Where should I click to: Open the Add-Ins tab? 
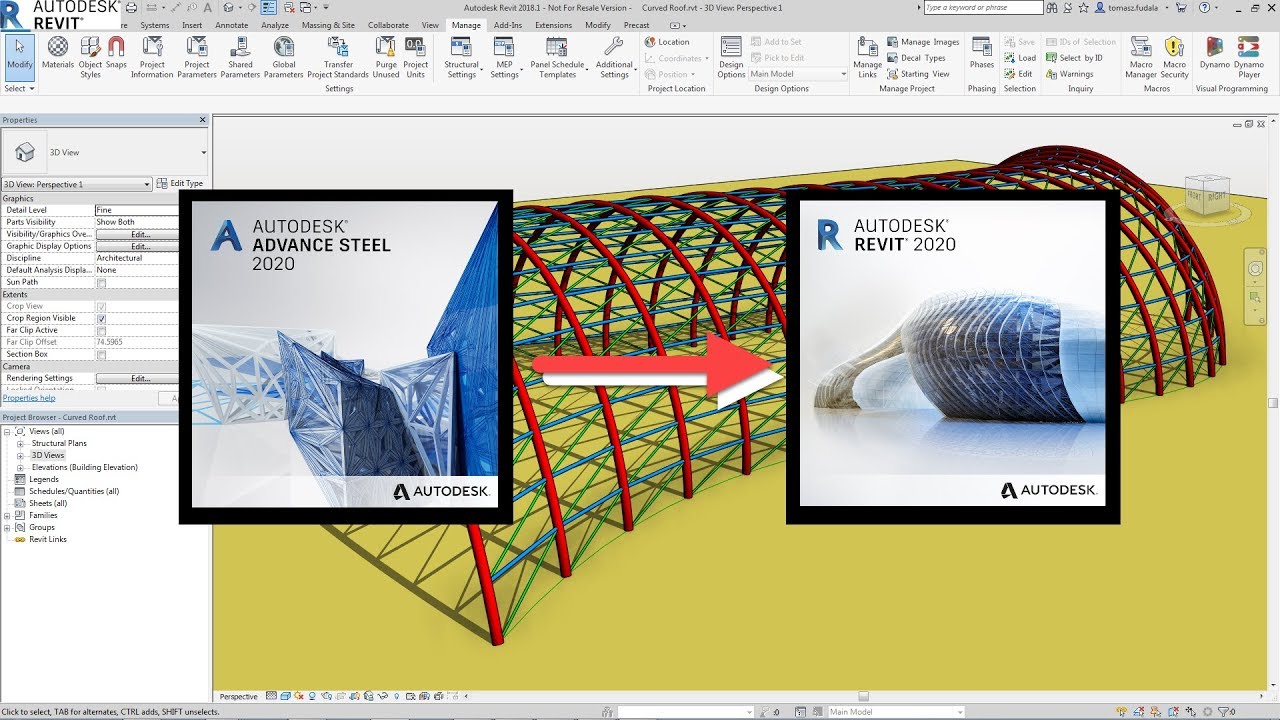click(508, 25)
